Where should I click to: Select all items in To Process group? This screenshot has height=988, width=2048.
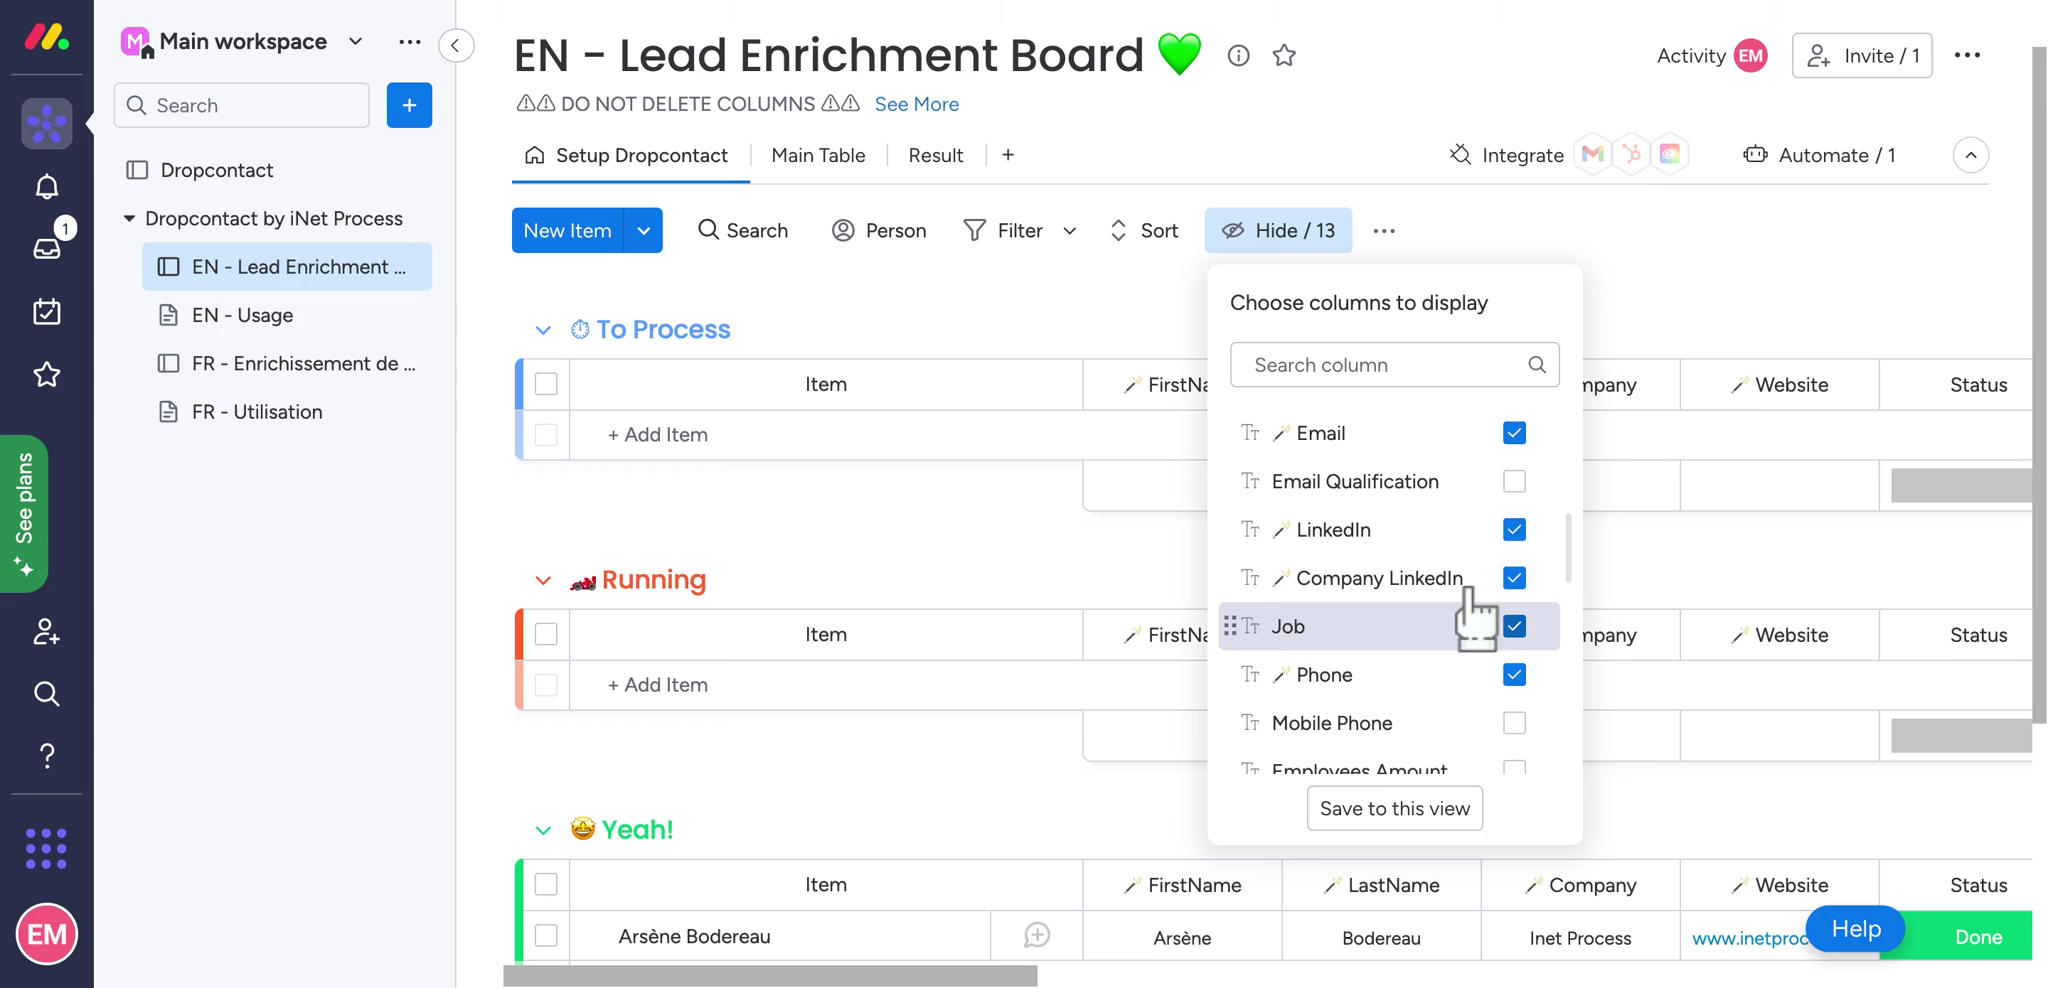click(546, 384)
